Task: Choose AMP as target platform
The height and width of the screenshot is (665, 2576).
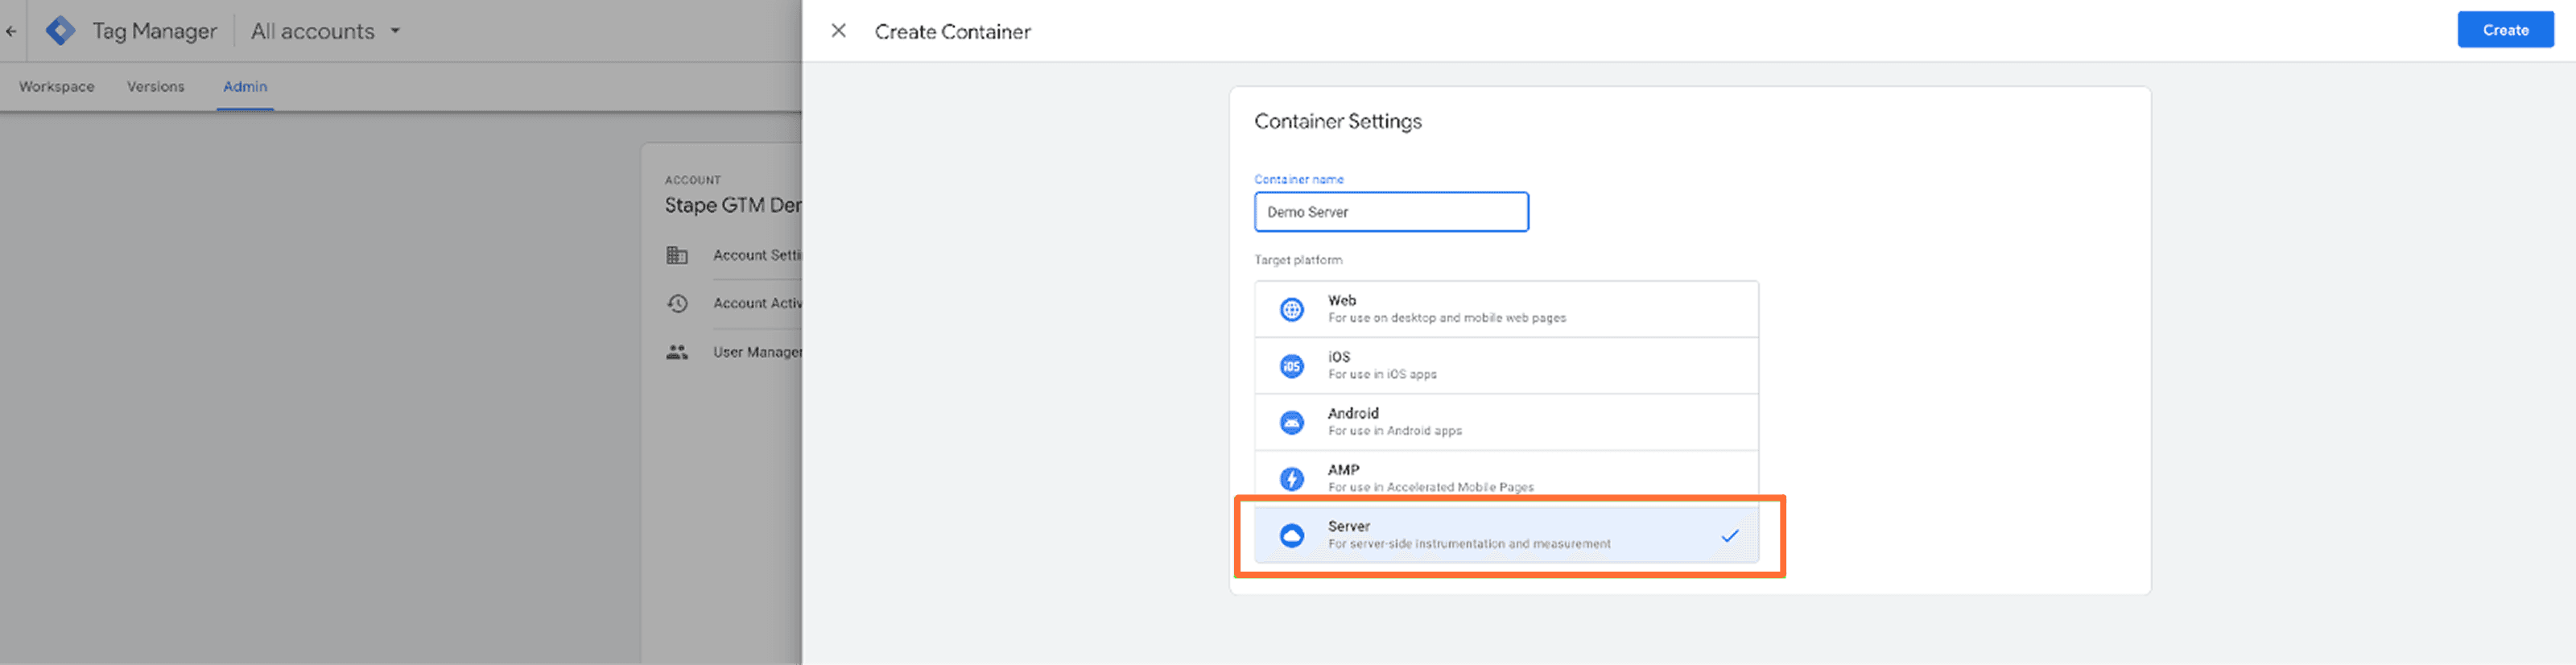Action: pos(1505,478)
